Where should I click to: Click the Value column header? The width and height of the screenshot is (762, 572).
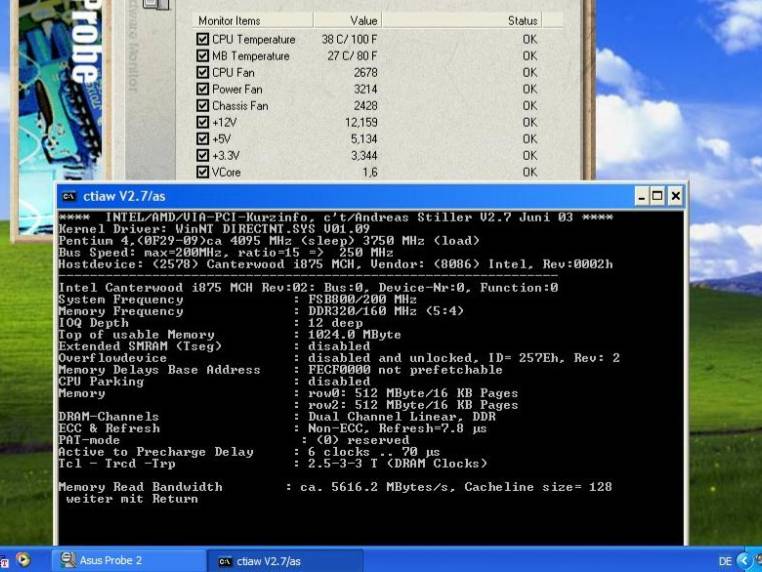coord(347,20)
